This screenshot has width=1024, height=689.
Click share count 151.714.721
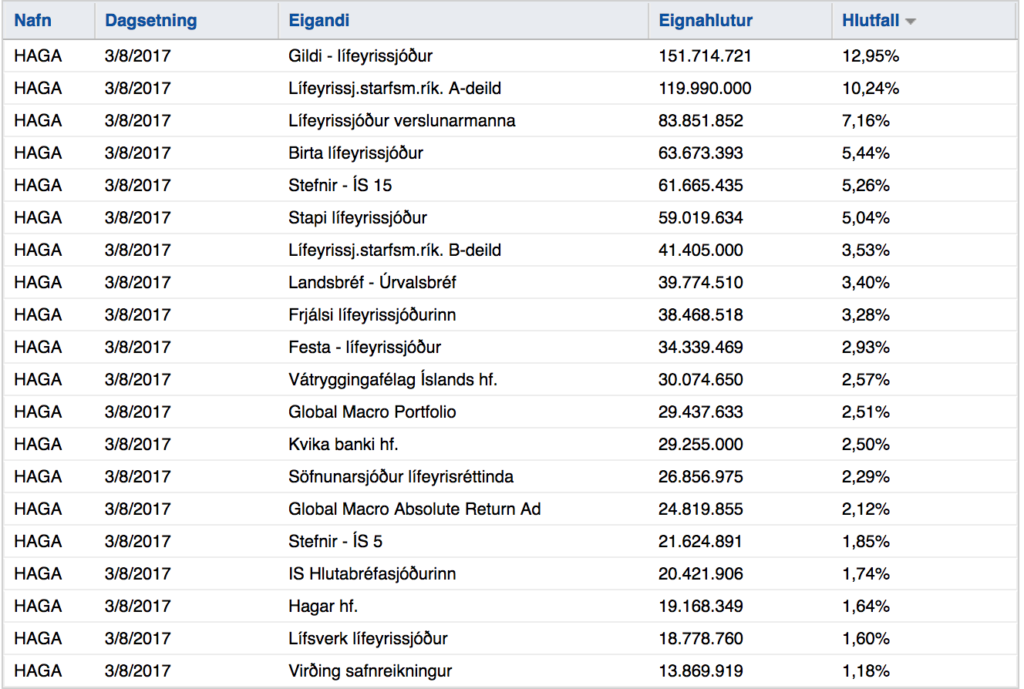pyautogui.click(x=705, y=56)
